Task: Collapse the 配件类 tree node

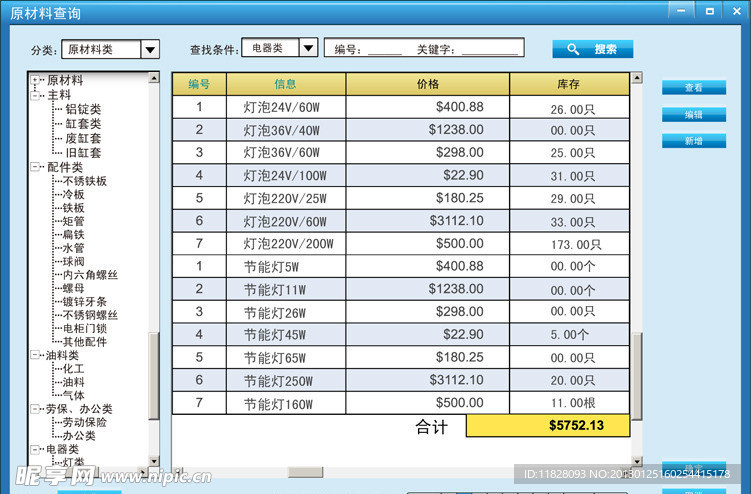Action: click(x=36, y=168)
